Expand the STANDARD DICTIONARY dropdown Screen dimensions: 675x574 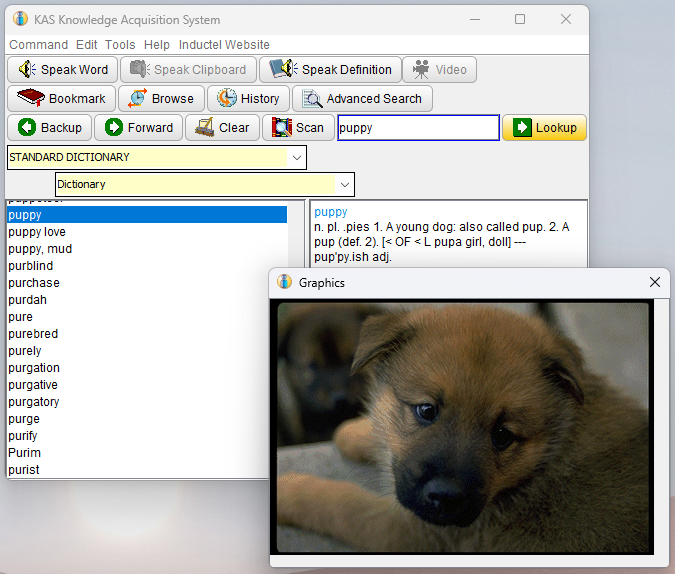point(297,158)
